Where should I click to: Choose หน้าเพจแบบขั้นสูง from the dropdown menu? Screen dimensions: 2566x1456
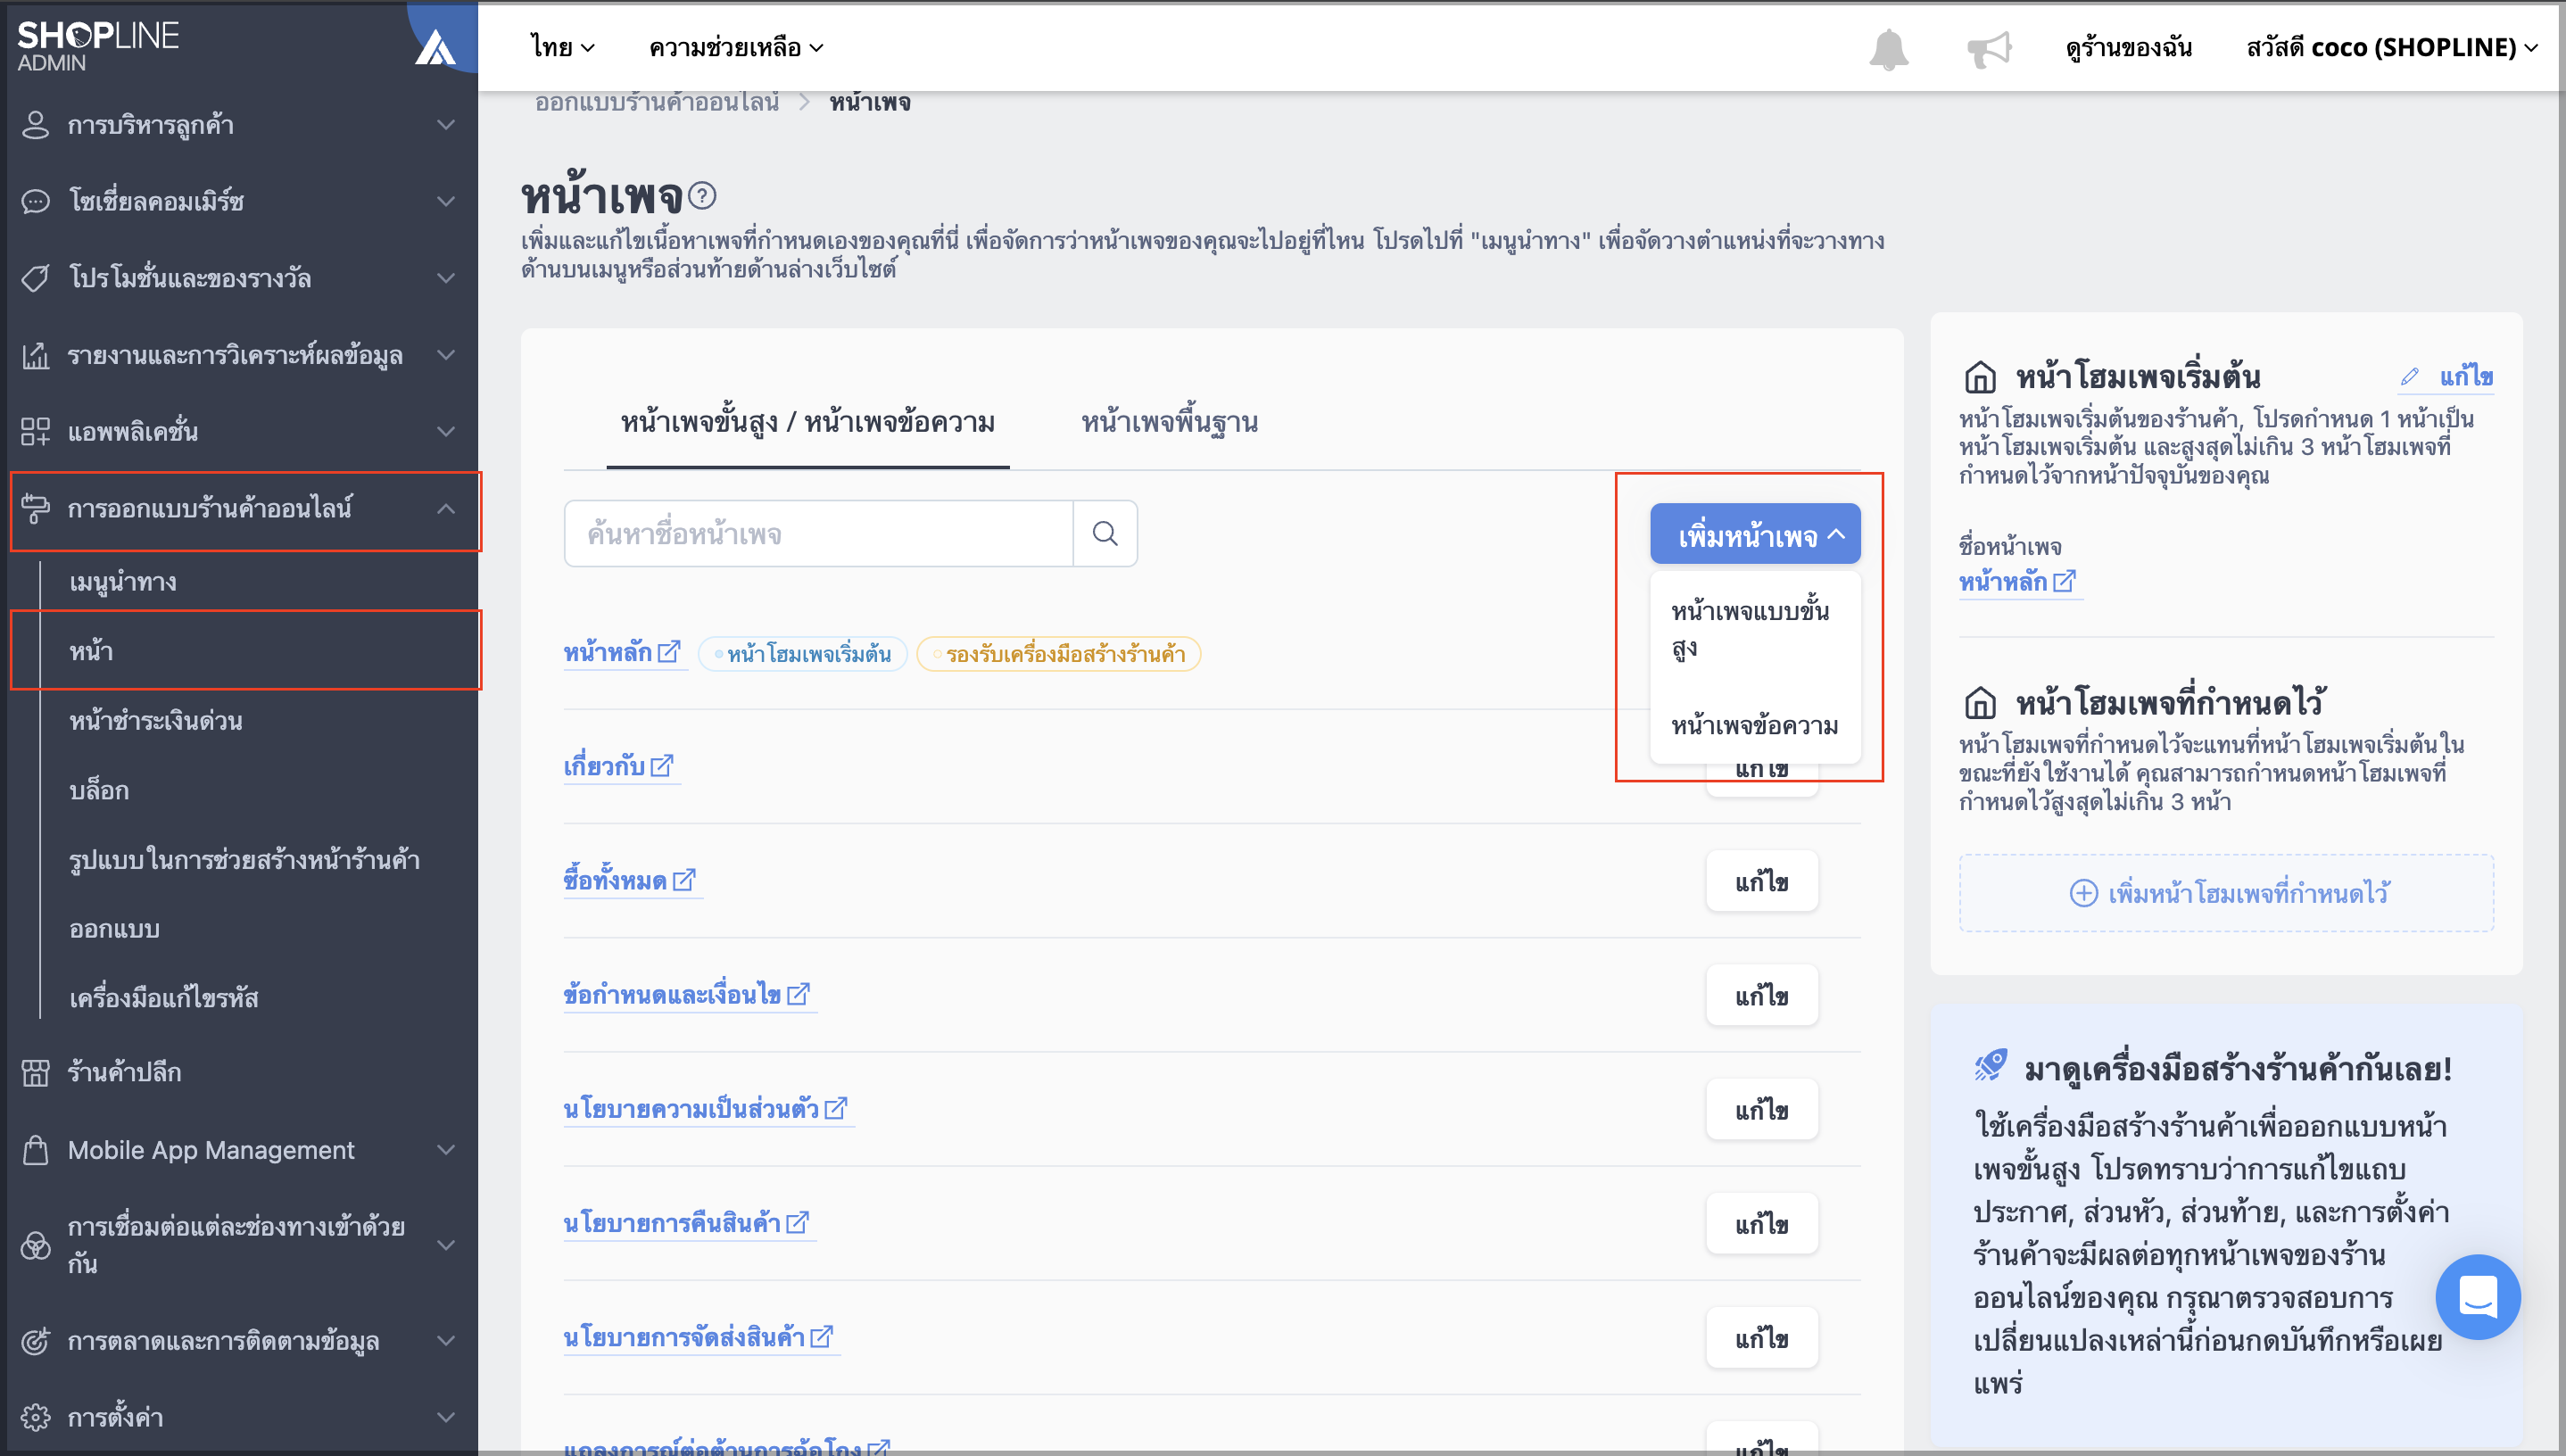point(1755,628)
